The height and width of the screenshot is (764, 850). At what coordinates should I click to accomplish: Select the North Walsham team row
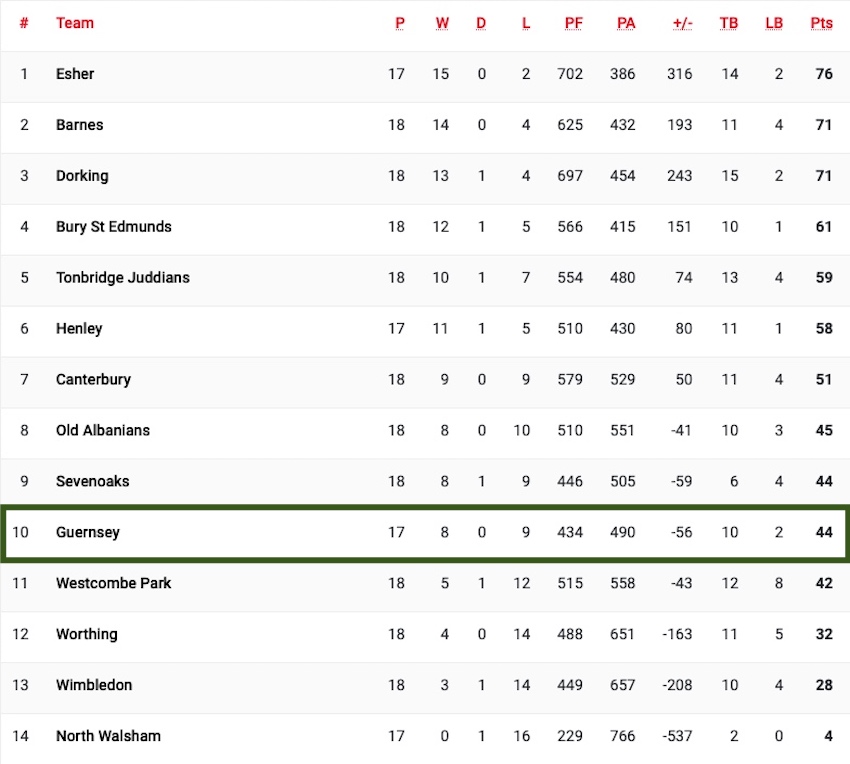[425, 736]
